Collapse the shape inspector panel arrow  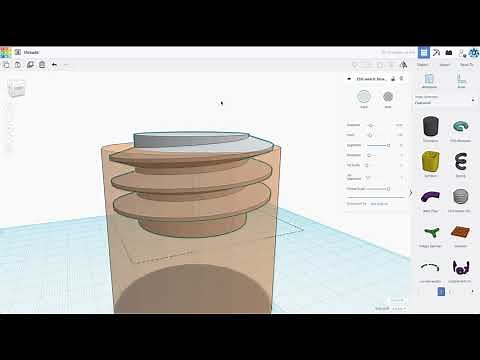(x=349, y=79)
